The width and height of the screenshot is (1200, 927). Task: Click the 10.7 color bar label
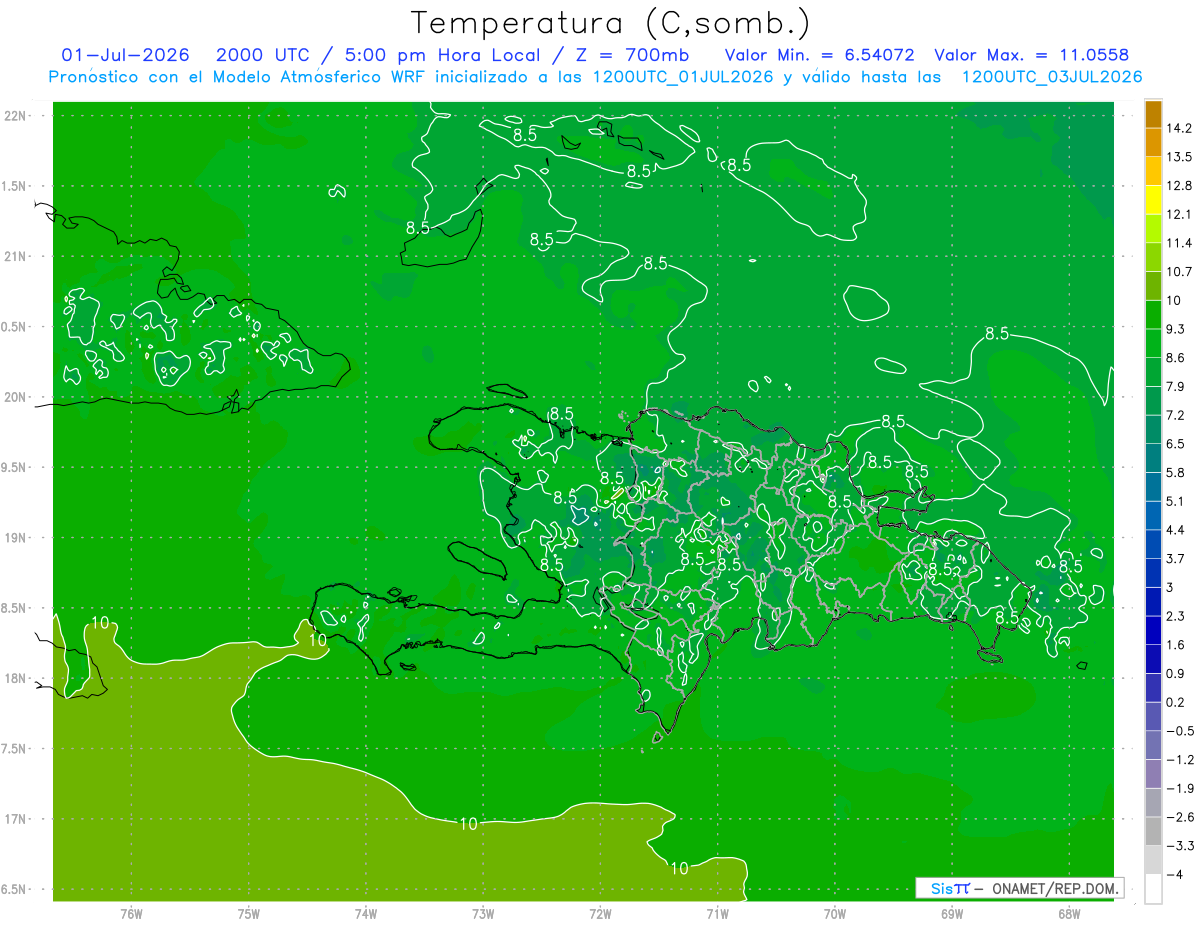click(x=1179, y=271)
